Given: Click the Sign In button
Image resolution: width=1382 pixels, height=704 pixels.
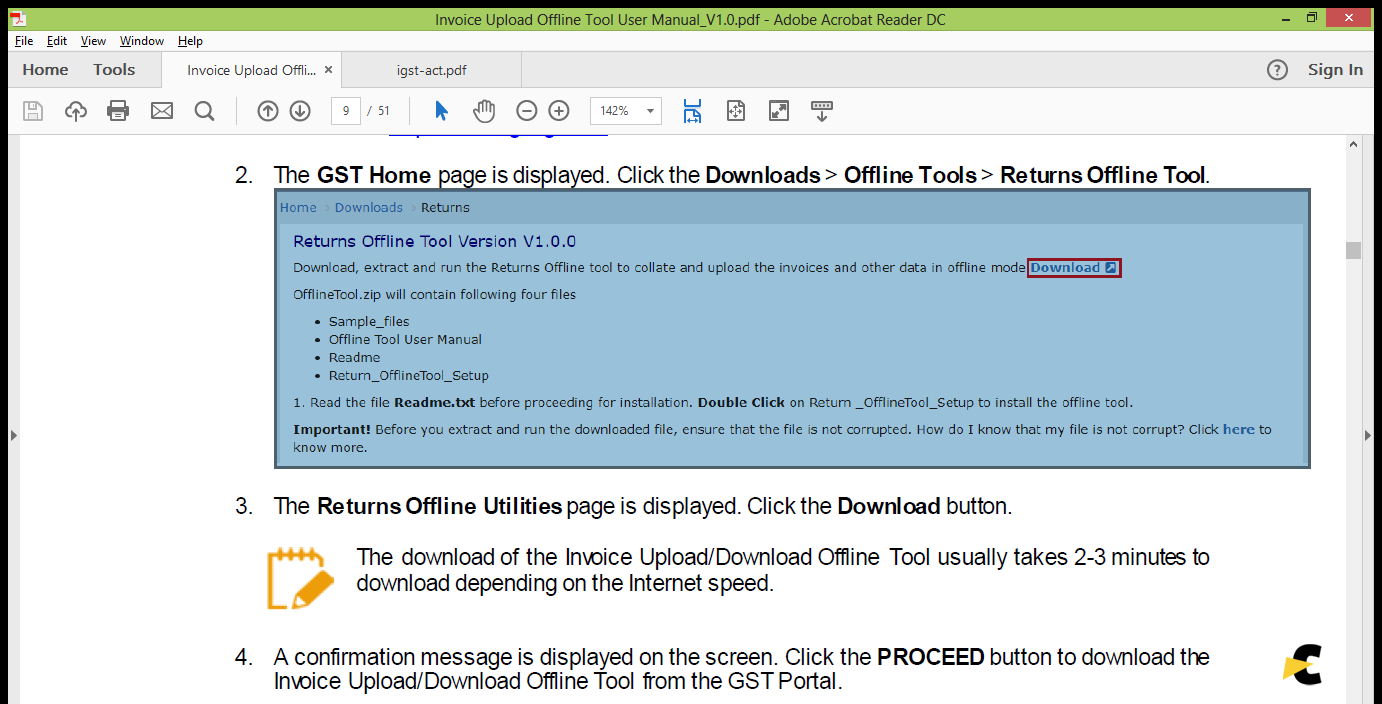Looking at the screenshot, I should [1335, 70].
